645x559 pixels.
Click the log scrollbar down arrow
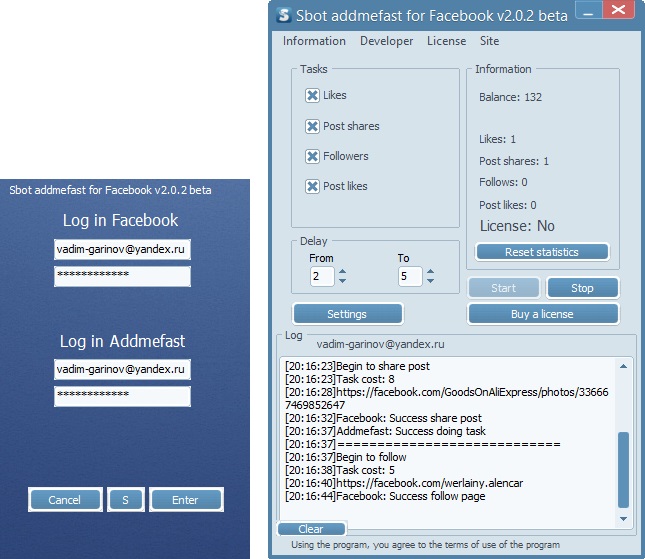click(x=623, y=519)
